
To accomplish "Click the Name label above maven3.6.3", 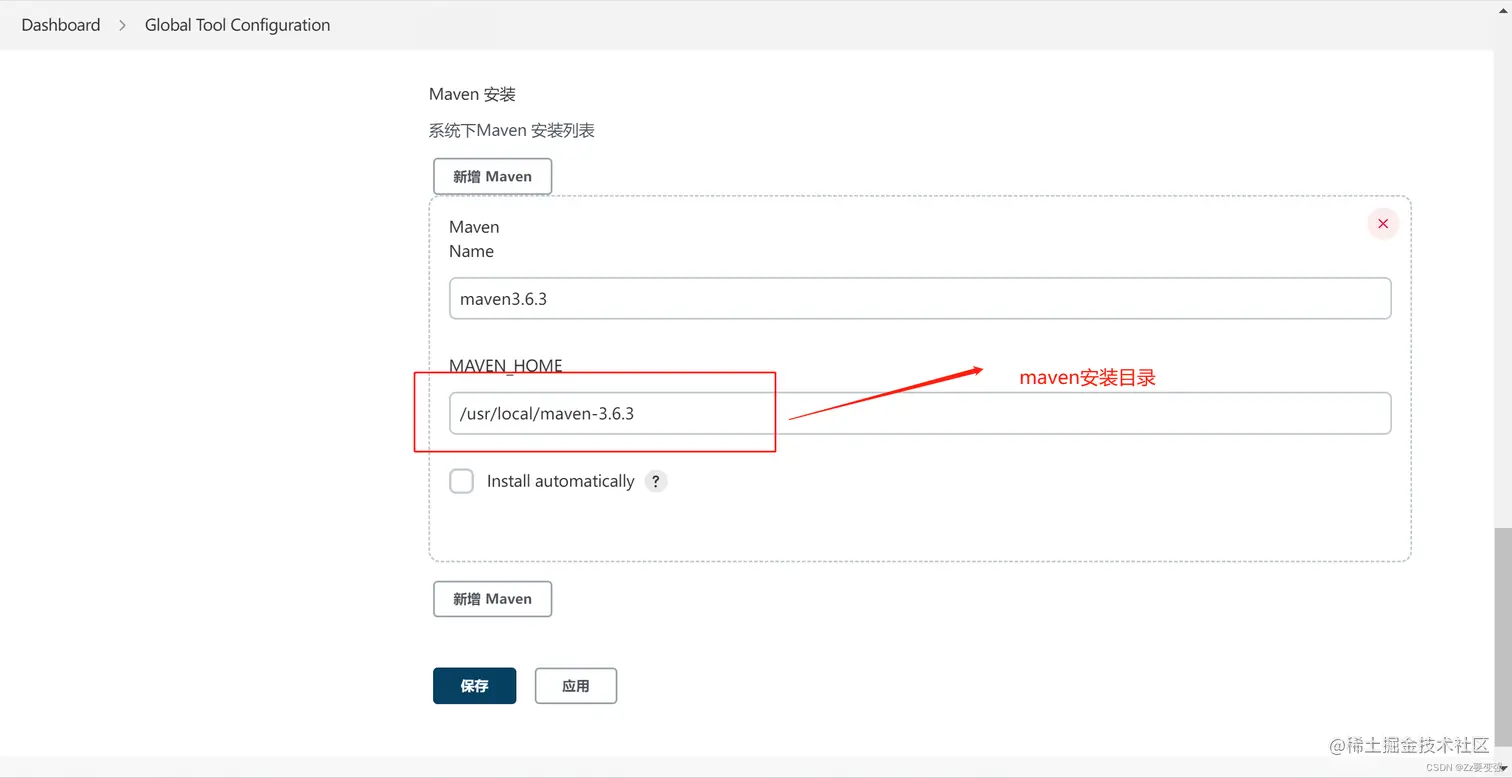I will click(471, 251).
